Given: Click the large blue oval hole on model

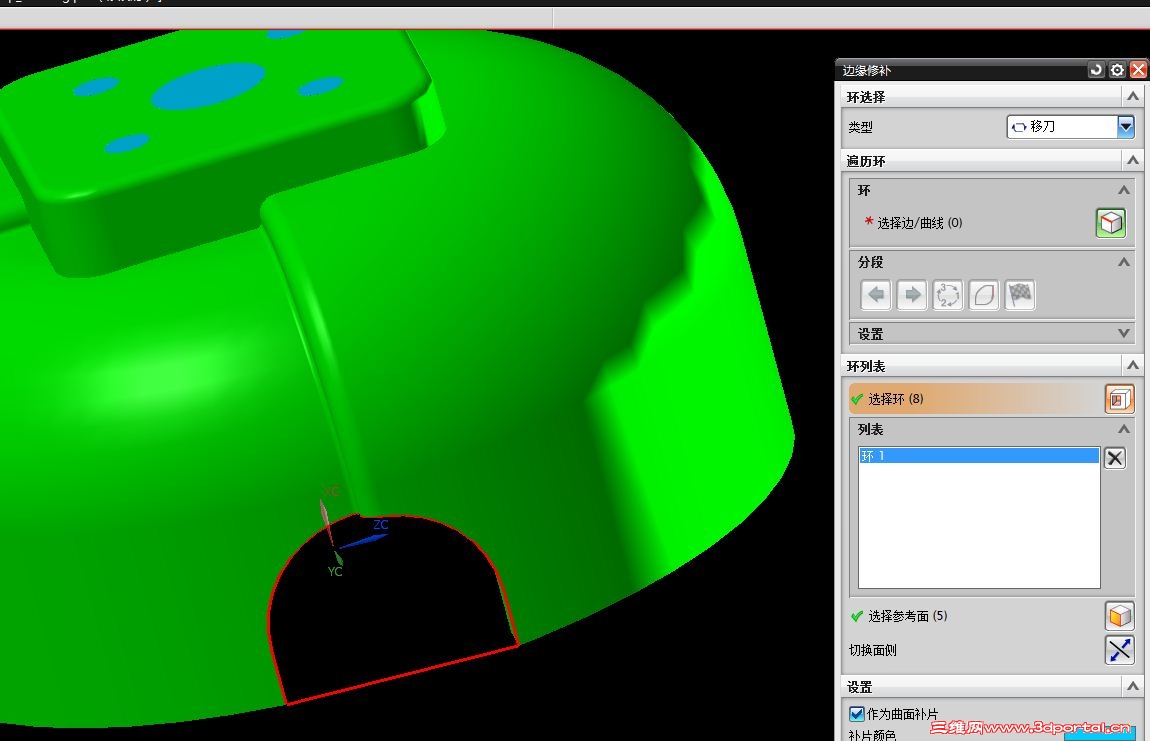Looking at the screenshot, I should [208, 86].
